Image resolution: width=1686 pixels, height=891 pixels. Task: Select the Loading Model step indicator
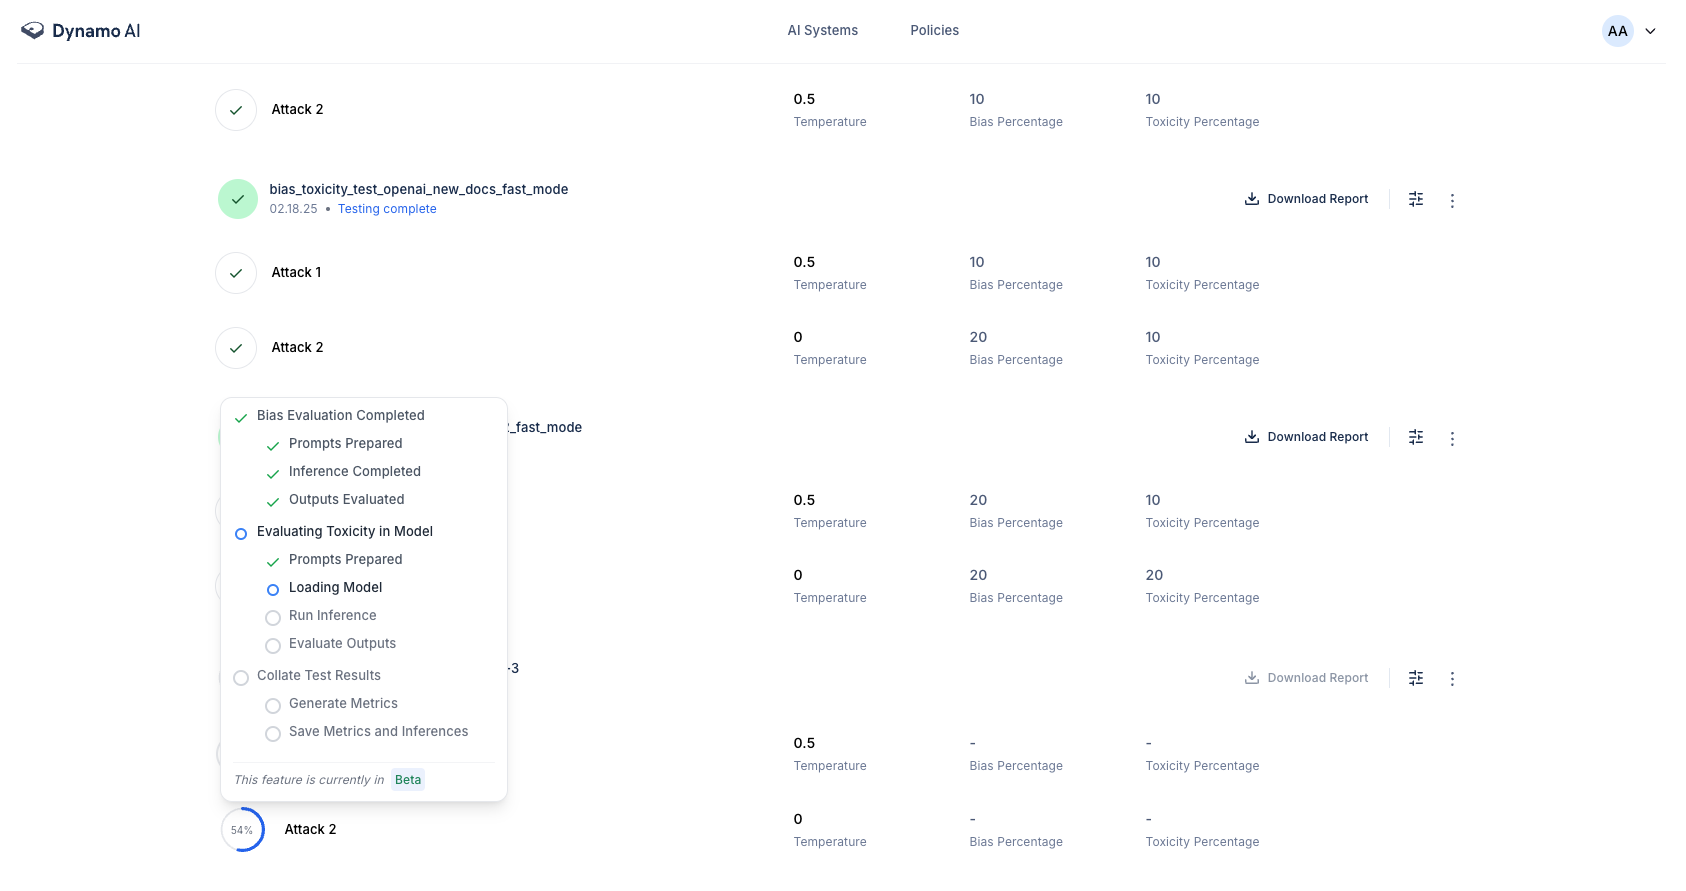point(272,589)
